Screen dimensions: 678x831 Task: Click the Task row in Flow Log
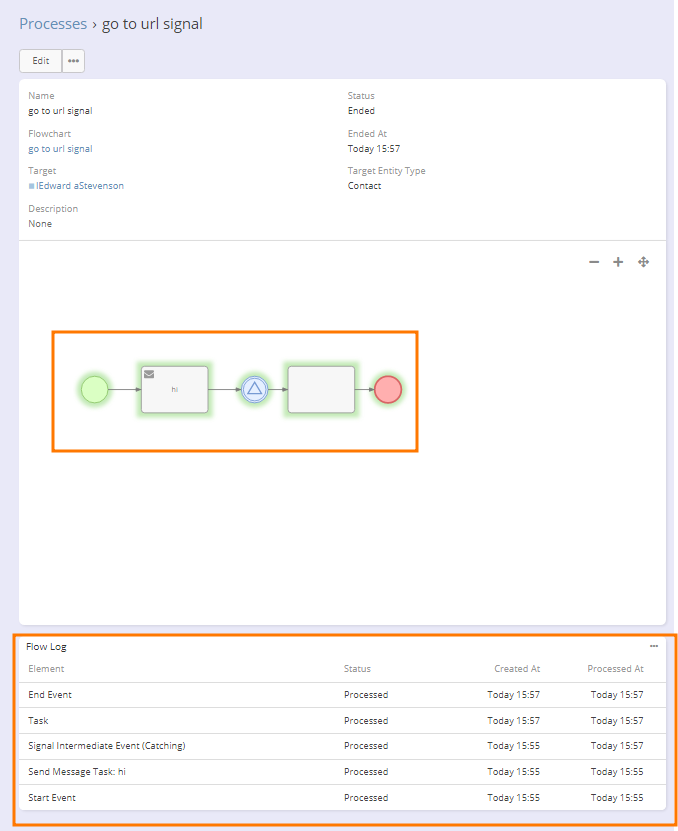coord(38,721)
